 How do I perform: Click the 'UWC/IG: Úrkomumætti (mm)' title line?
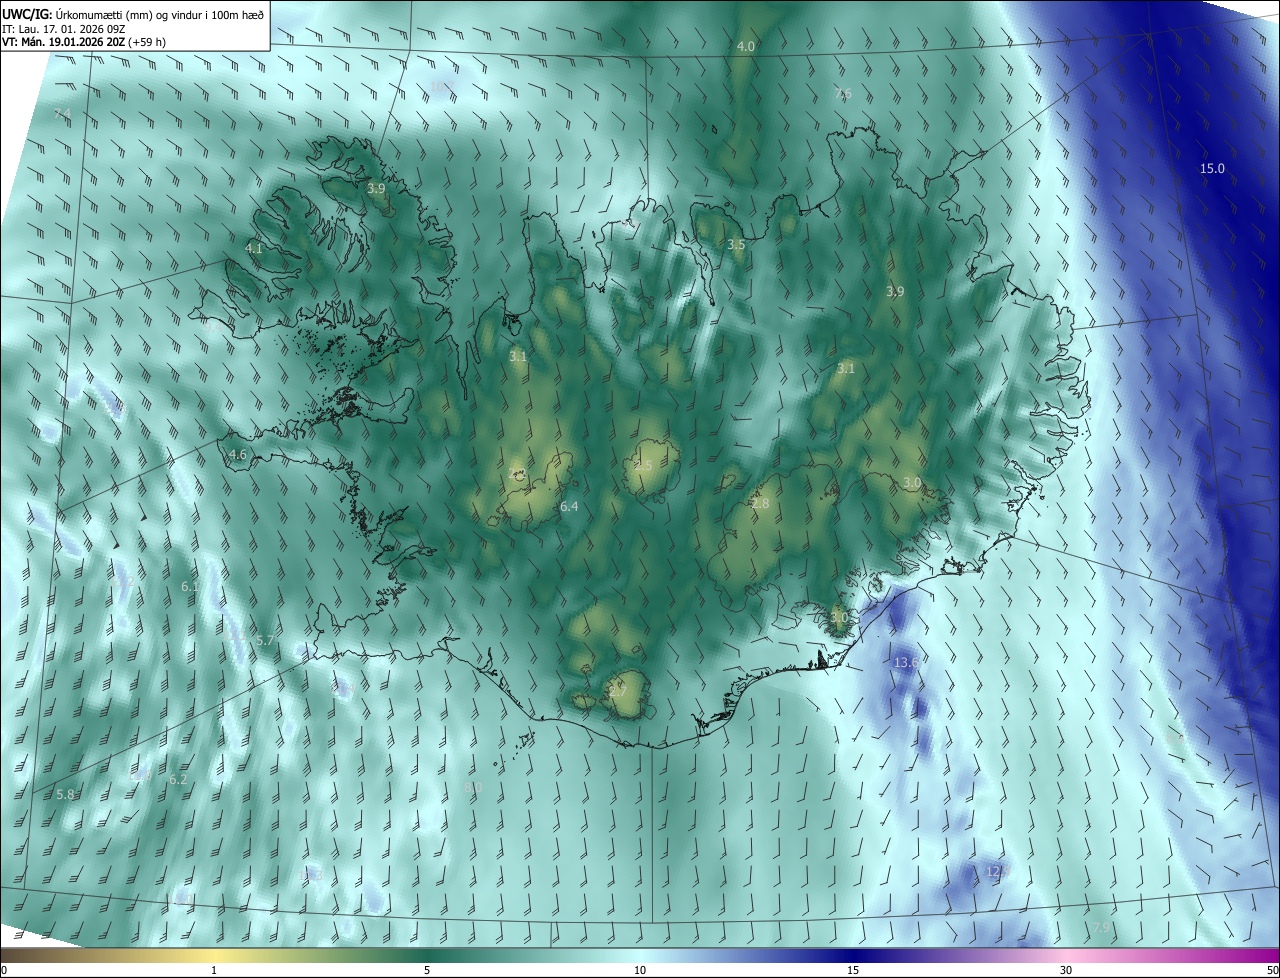pyautogui.click(x=133, y=13)
